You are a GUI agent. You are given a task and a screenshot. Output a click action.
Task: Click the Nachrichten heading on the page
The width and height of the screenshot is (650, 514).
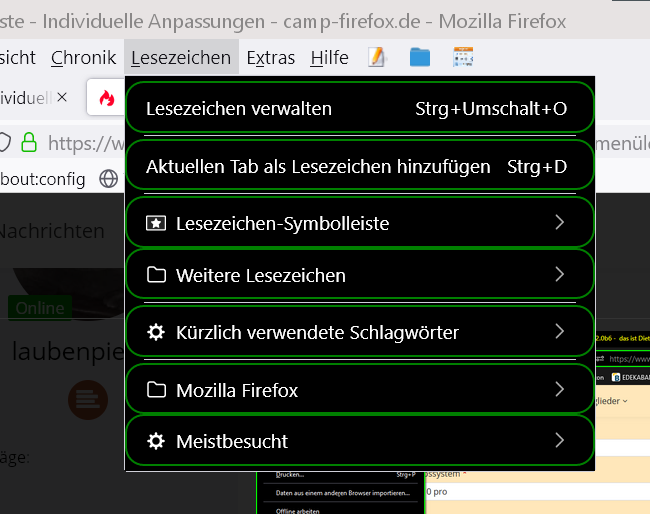tap(52, 231)
